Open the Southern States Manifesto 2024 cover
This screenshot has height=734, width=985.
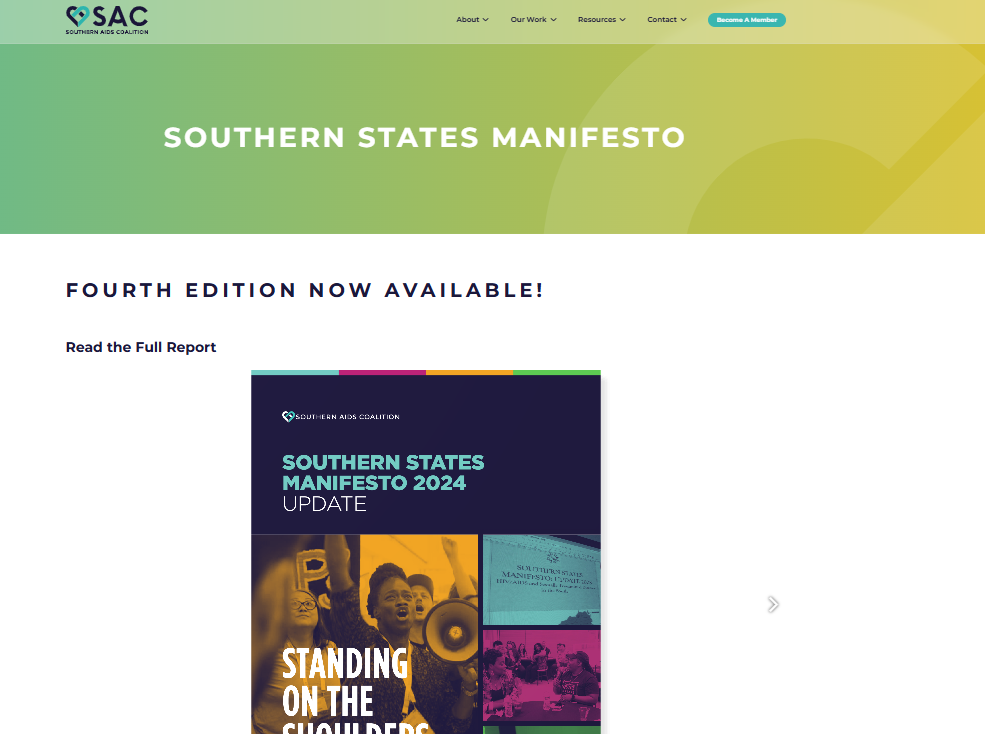coord(426,552)
